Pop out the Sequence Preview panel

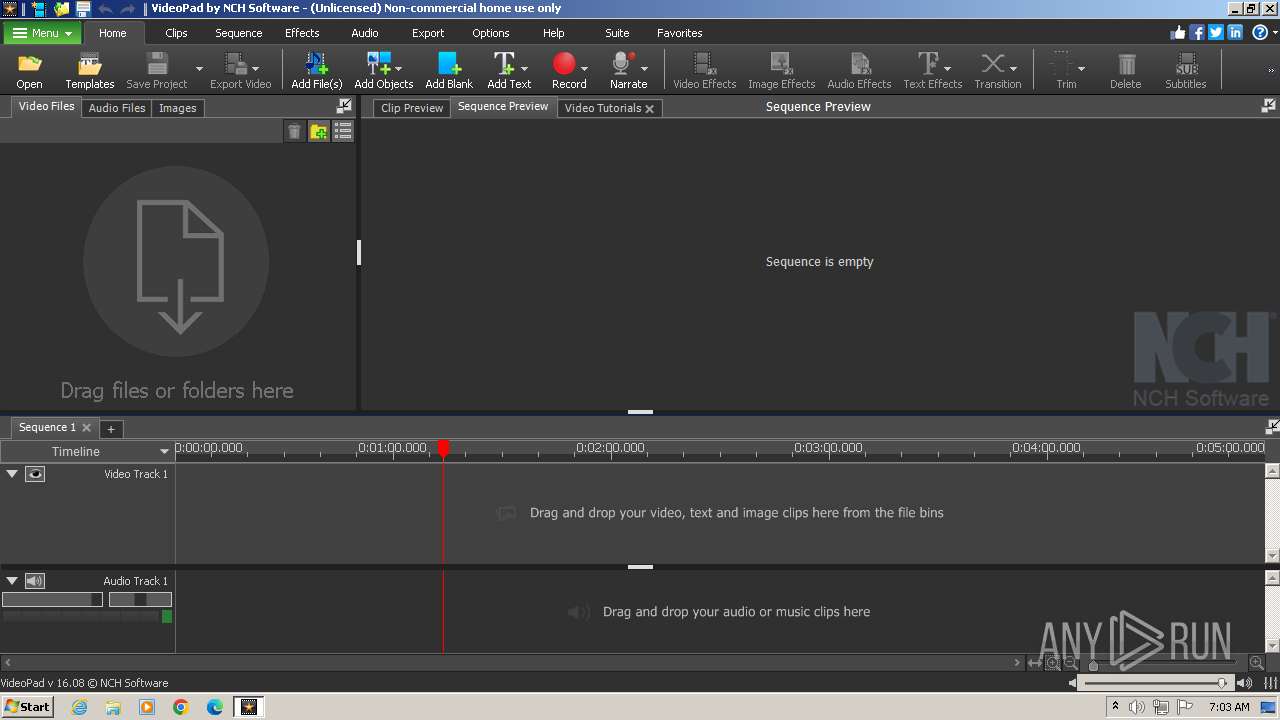[x=1269, y=106]
